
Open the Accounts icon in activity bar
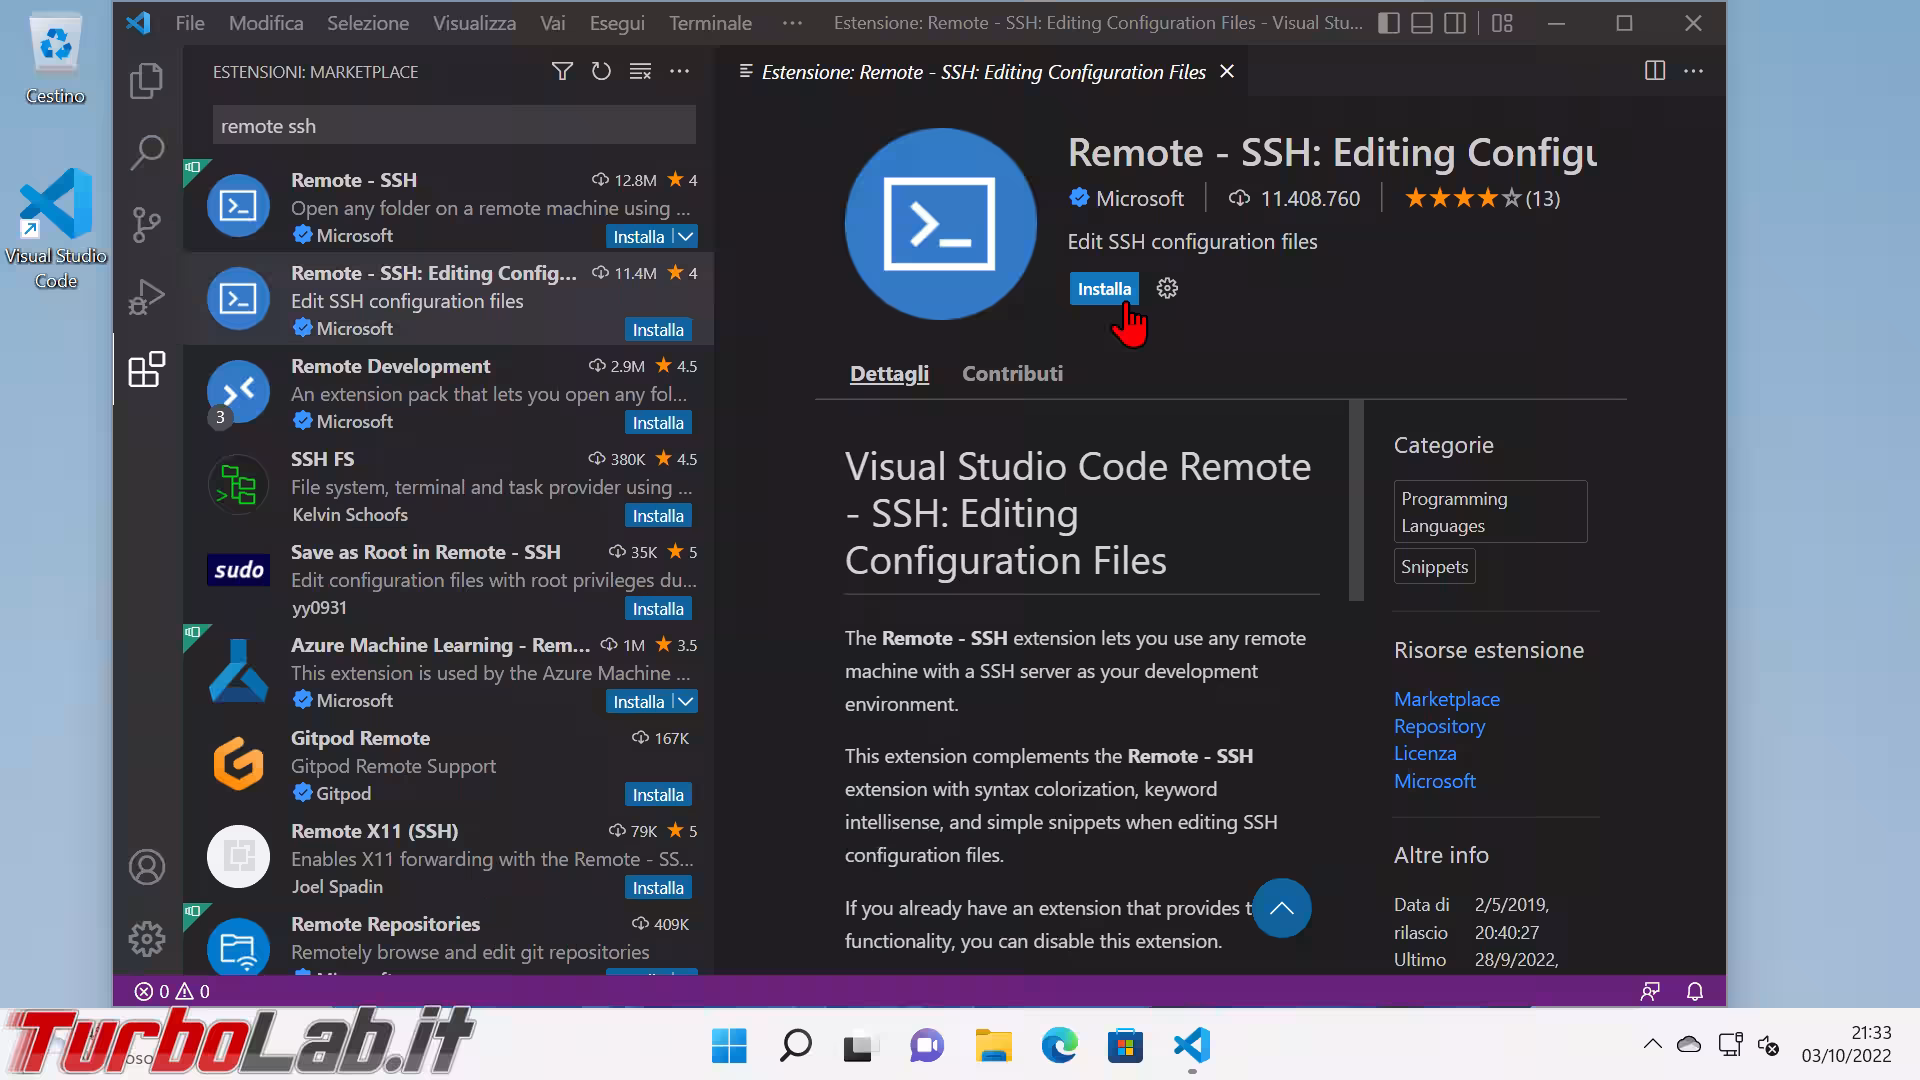(147, 867)
